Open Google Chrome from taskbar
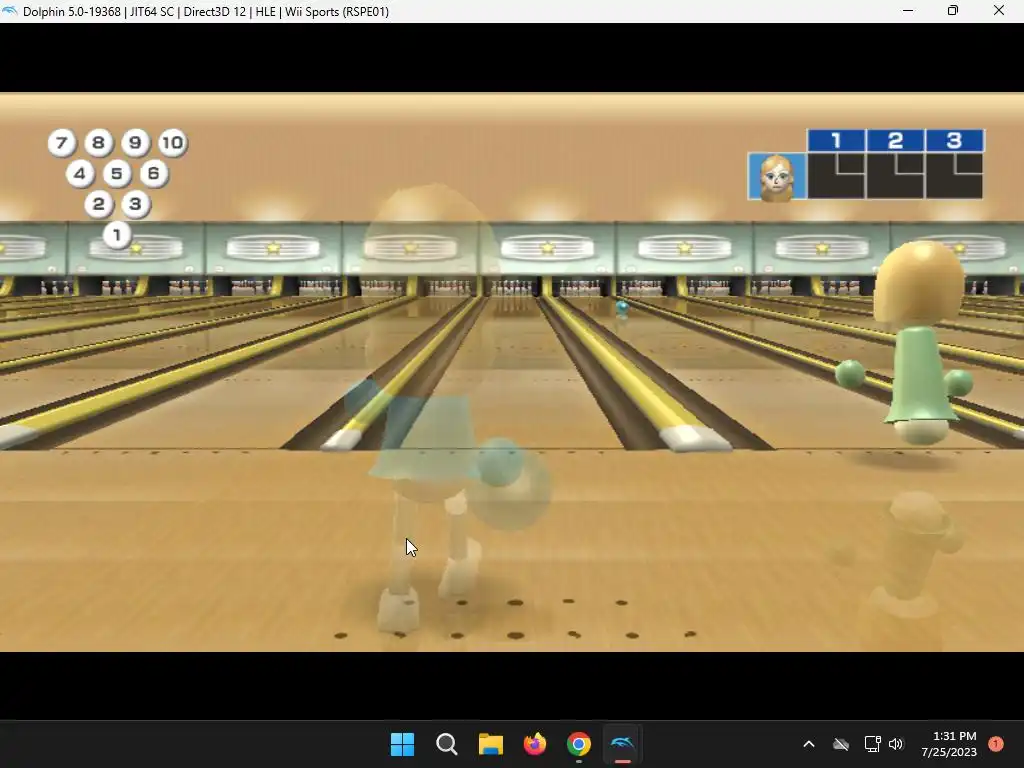This screenshot has width=1024, height=768. pos(579,744)
